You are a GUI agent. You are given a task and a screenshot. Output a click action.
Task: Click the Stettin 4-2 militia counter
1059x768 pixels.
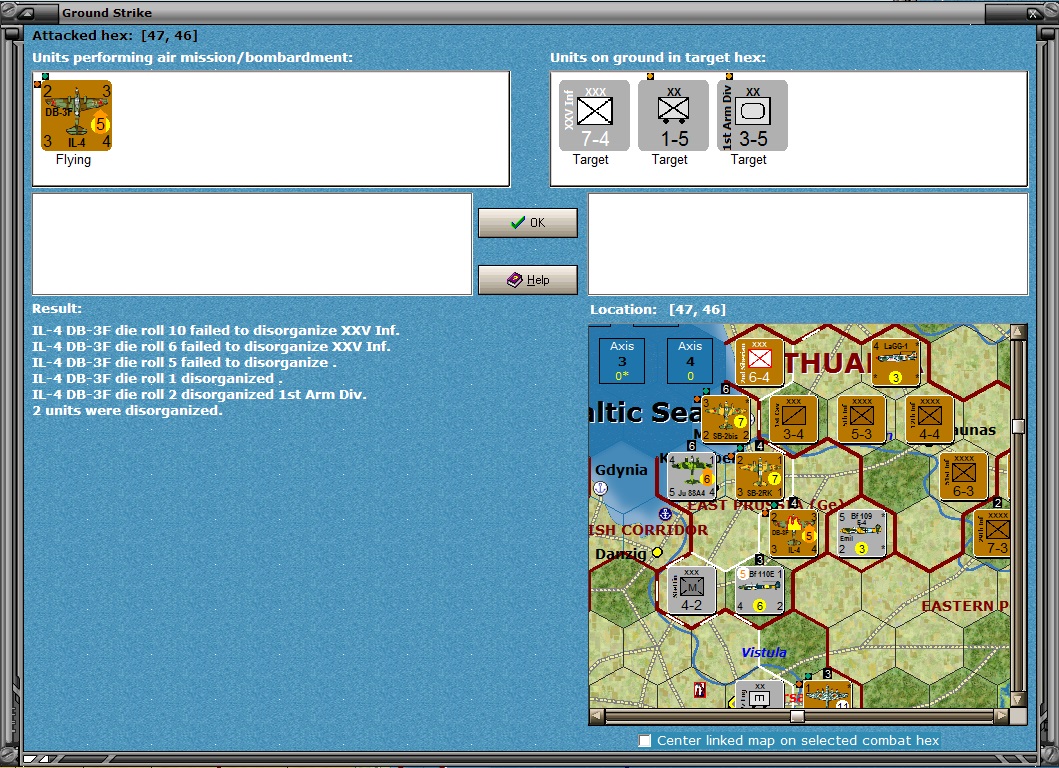pyautogui.click(x=692, y=590)
